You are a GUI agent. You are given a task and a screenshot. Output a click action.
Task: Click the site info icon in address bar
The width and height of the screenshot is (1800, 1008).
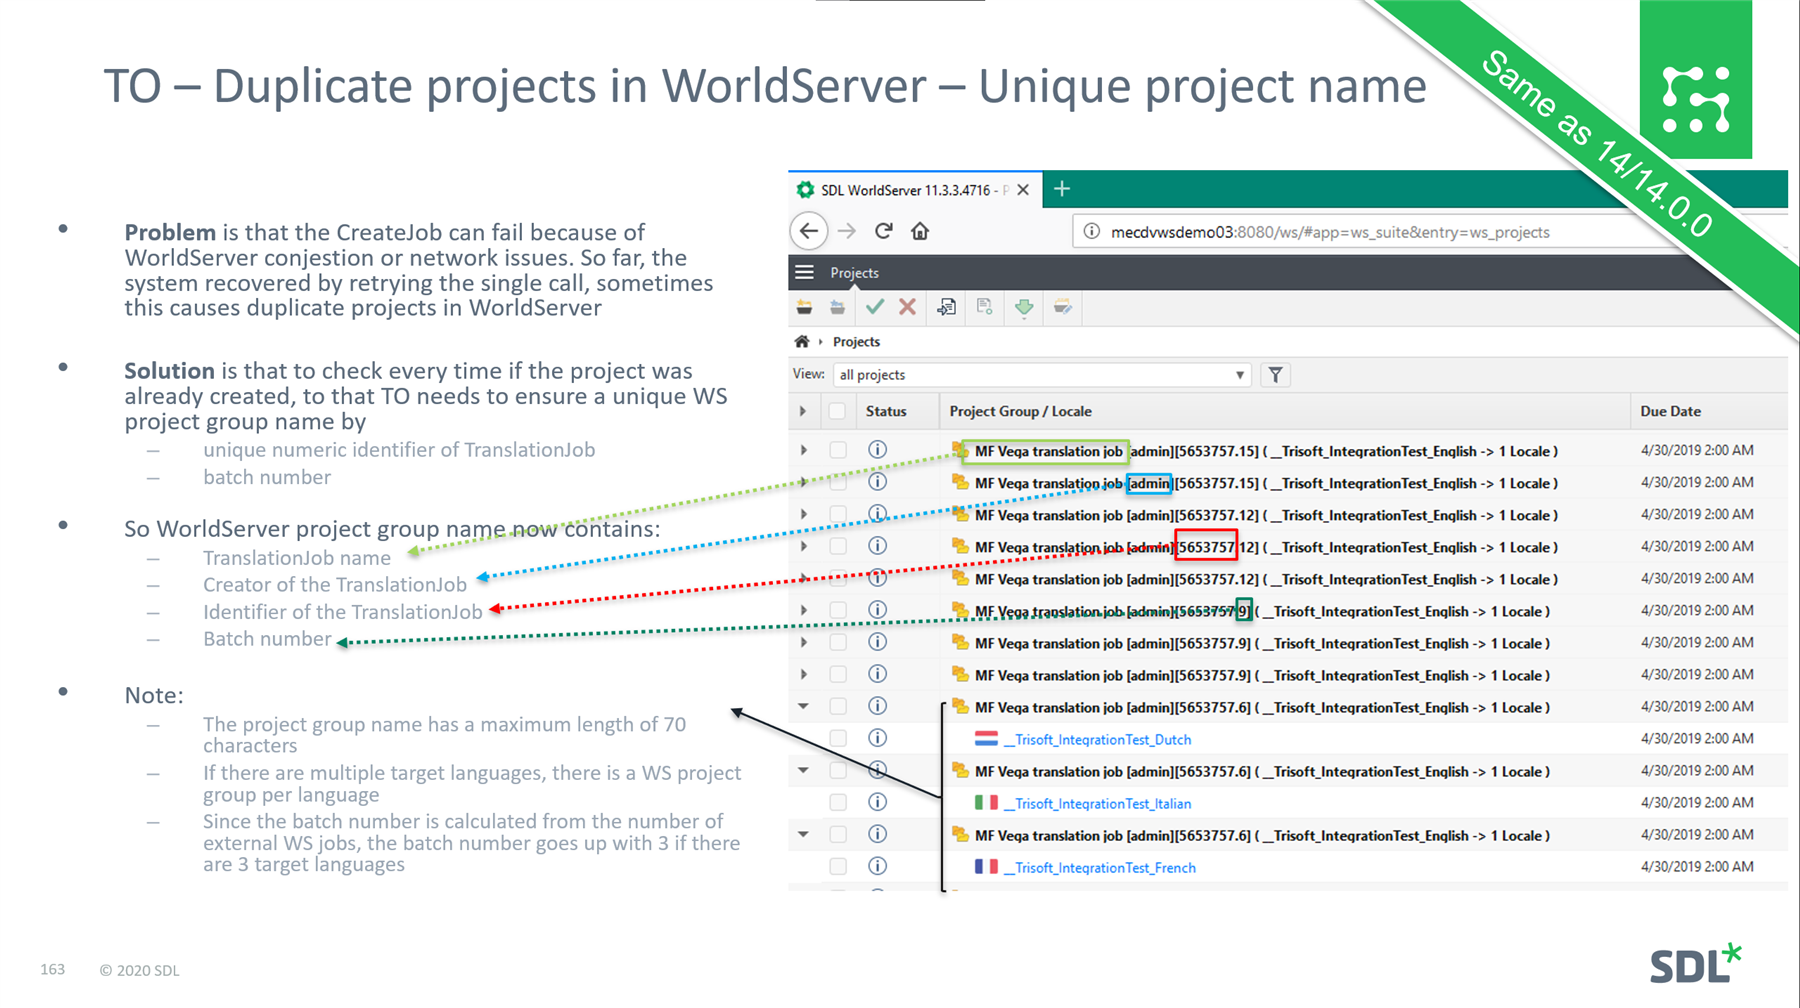click(1092, 231)
